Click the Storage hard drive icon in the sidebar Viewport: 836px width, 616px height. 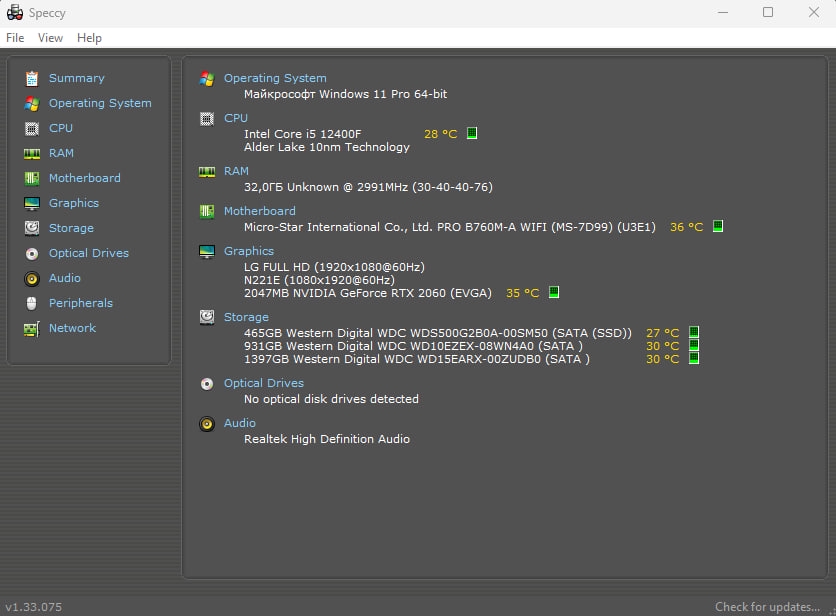tap(32, 228)
